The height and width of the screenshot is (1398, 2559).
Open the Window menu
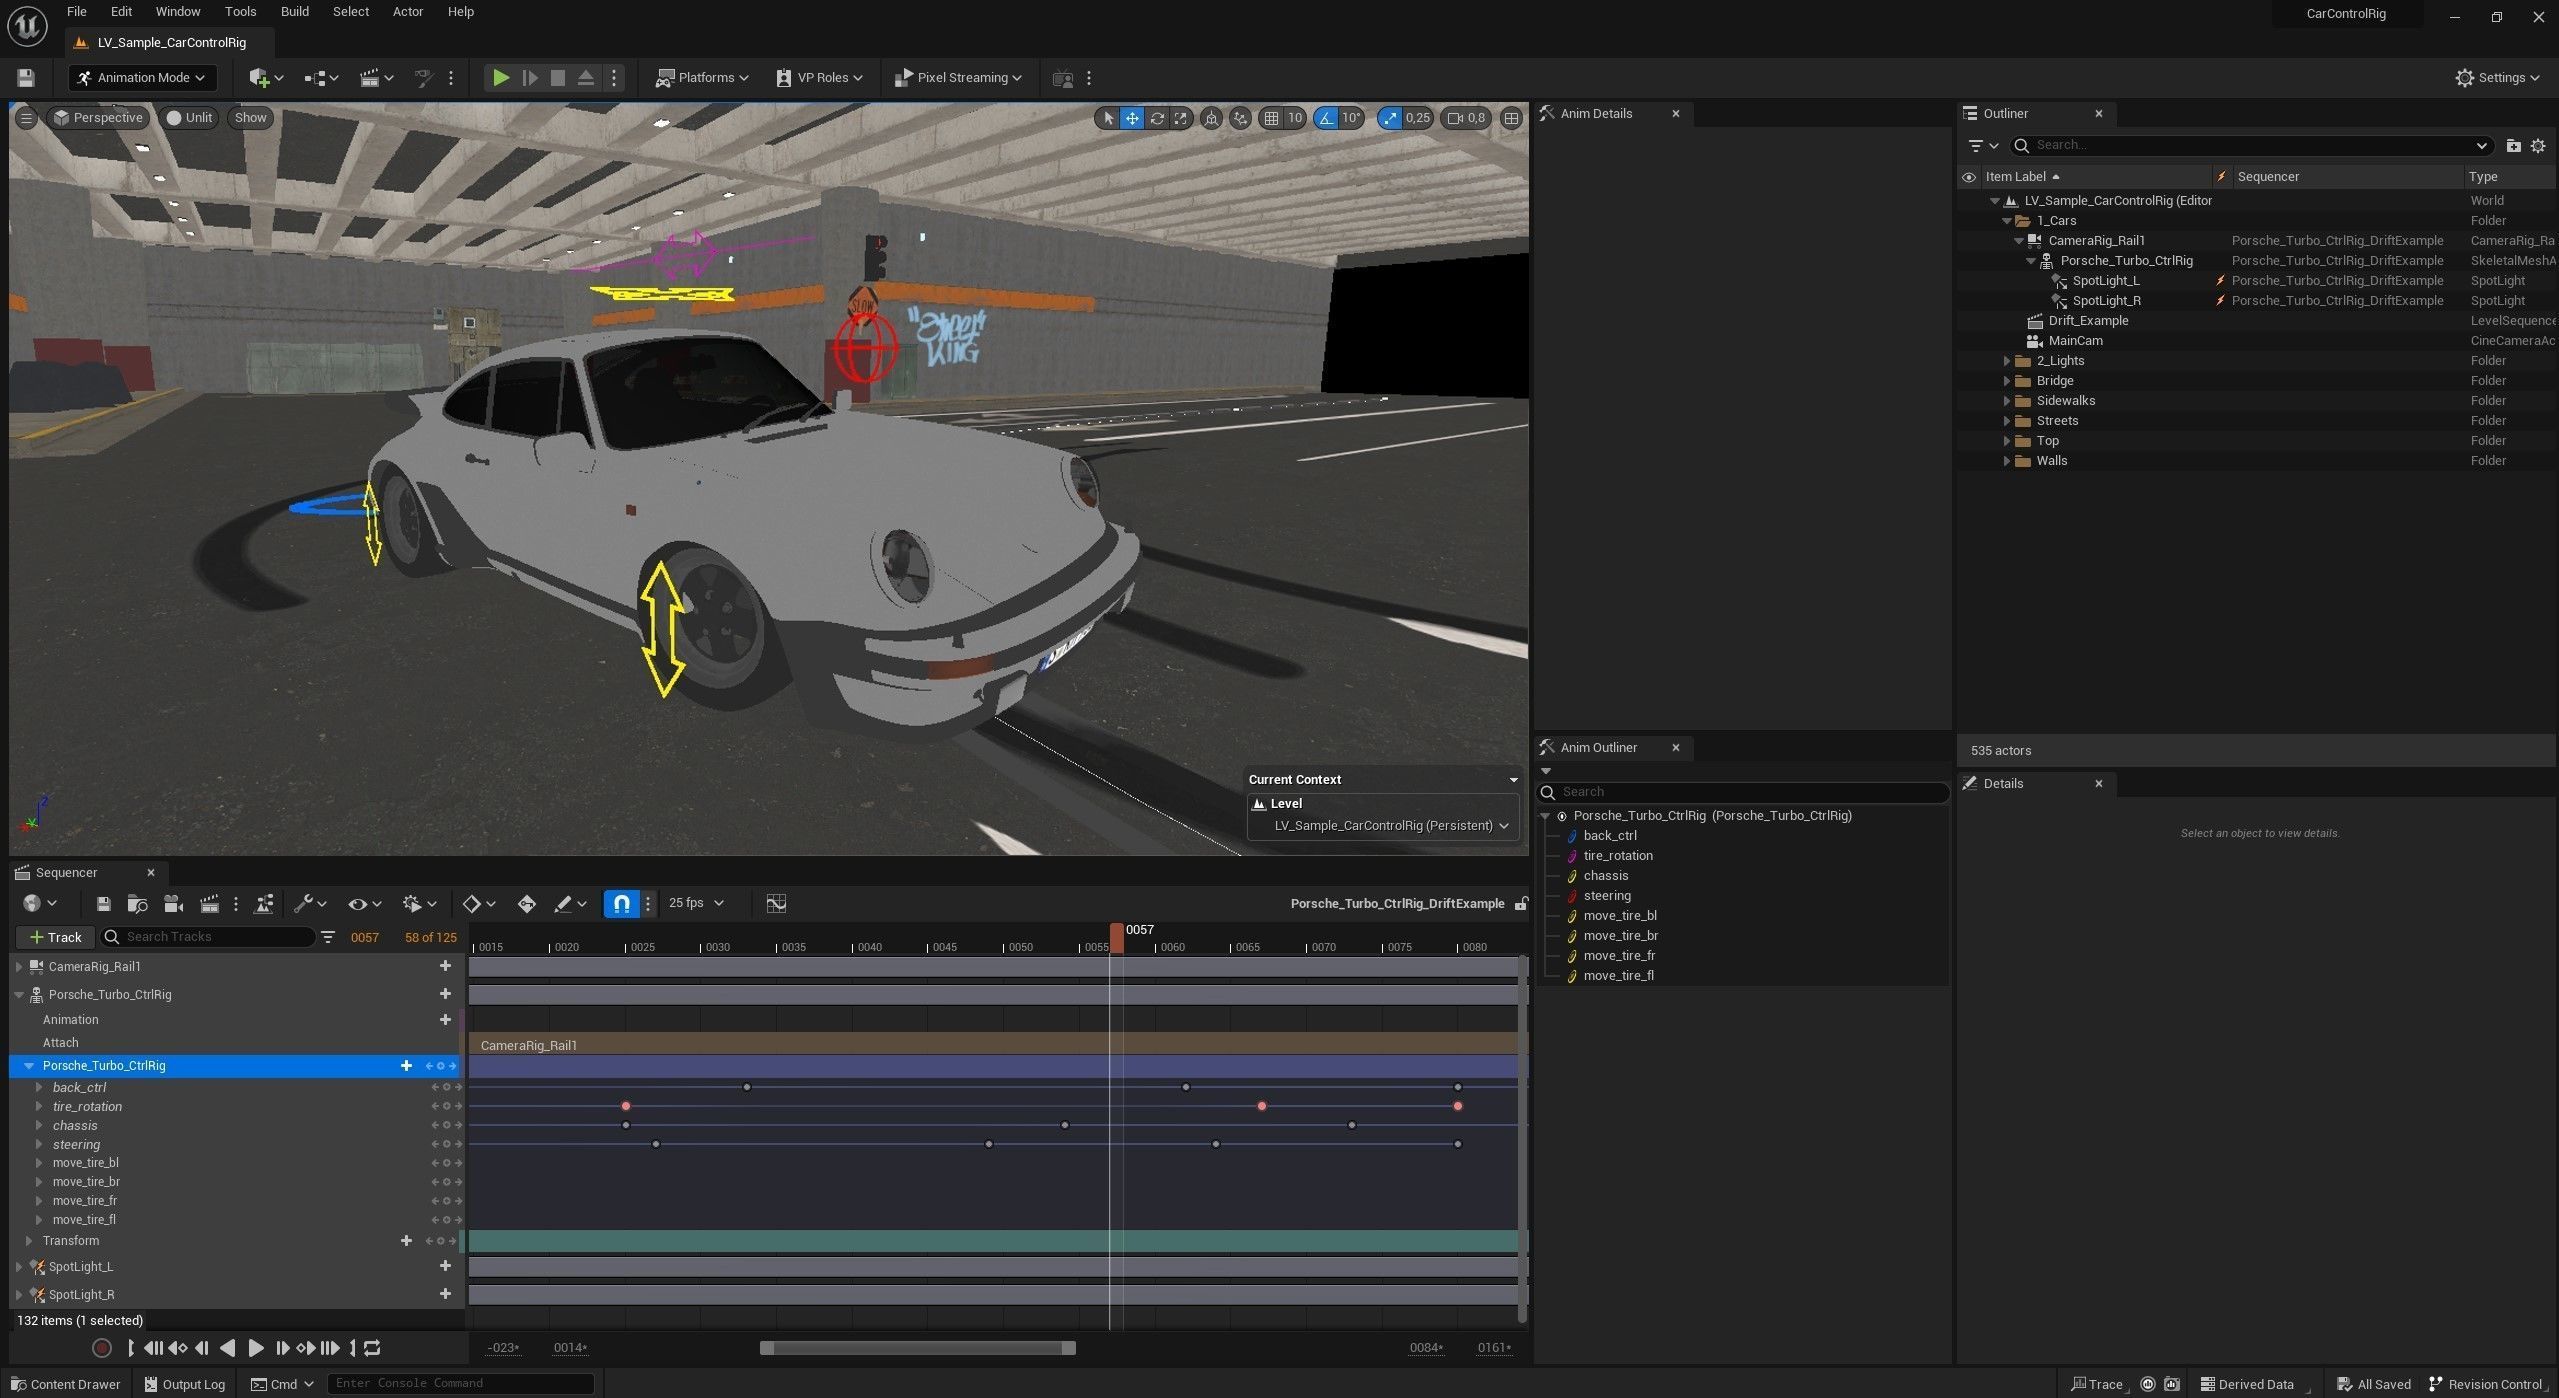[x=178, y=12]
